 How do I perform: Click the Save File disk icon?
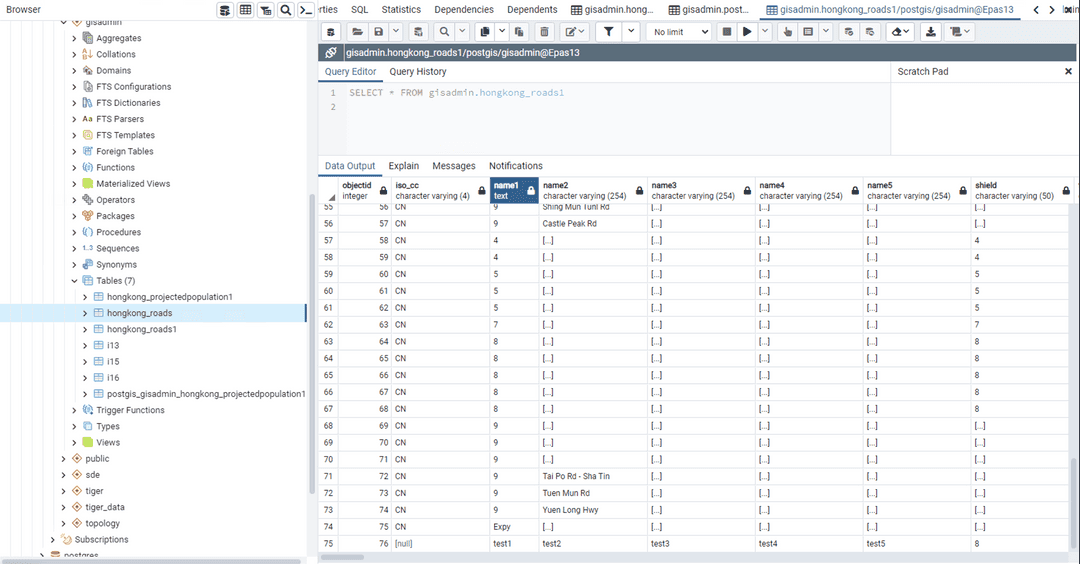pos(379,32)
